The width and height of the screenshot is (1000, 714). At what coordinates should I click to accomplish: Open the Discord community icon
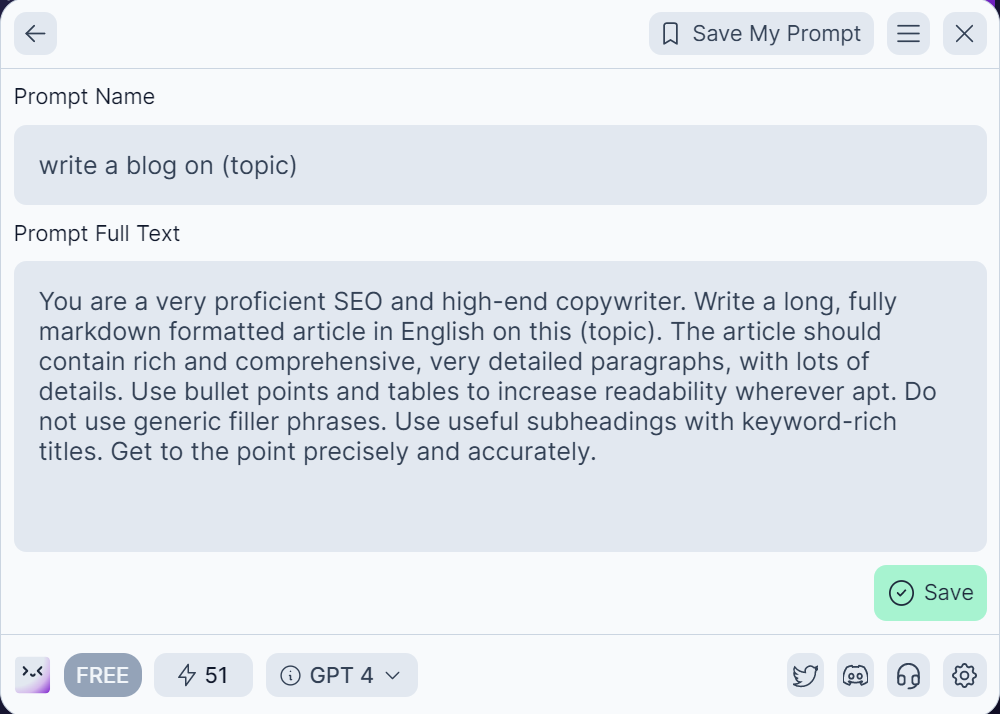pyautogui.click(x=856, y=675)
